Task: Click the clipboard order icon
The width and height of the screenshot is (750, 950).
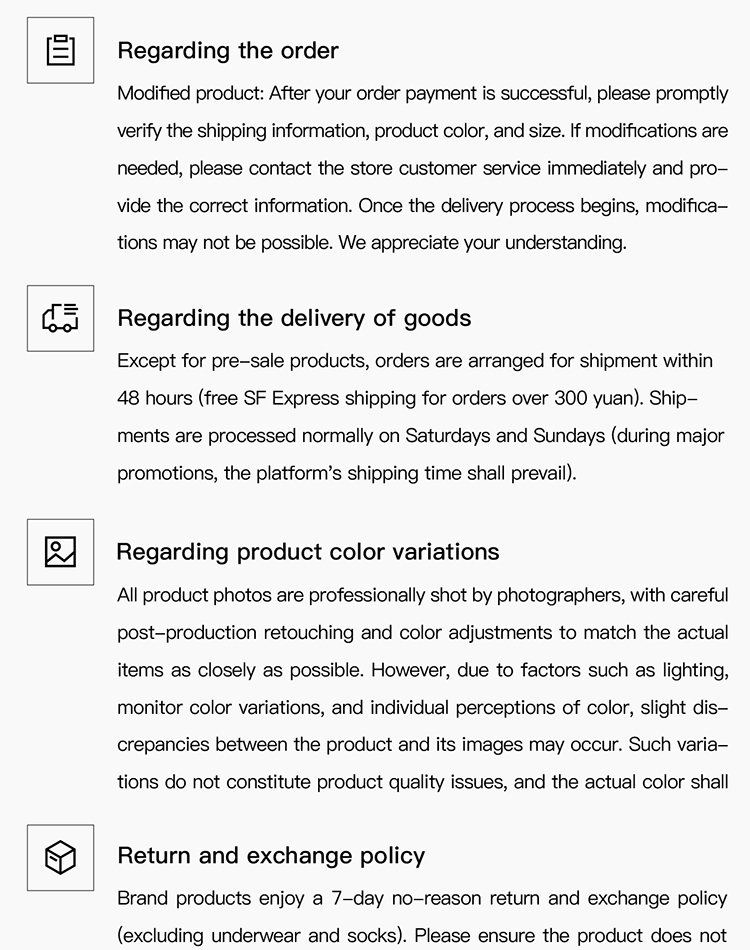Action: point(60,50)
